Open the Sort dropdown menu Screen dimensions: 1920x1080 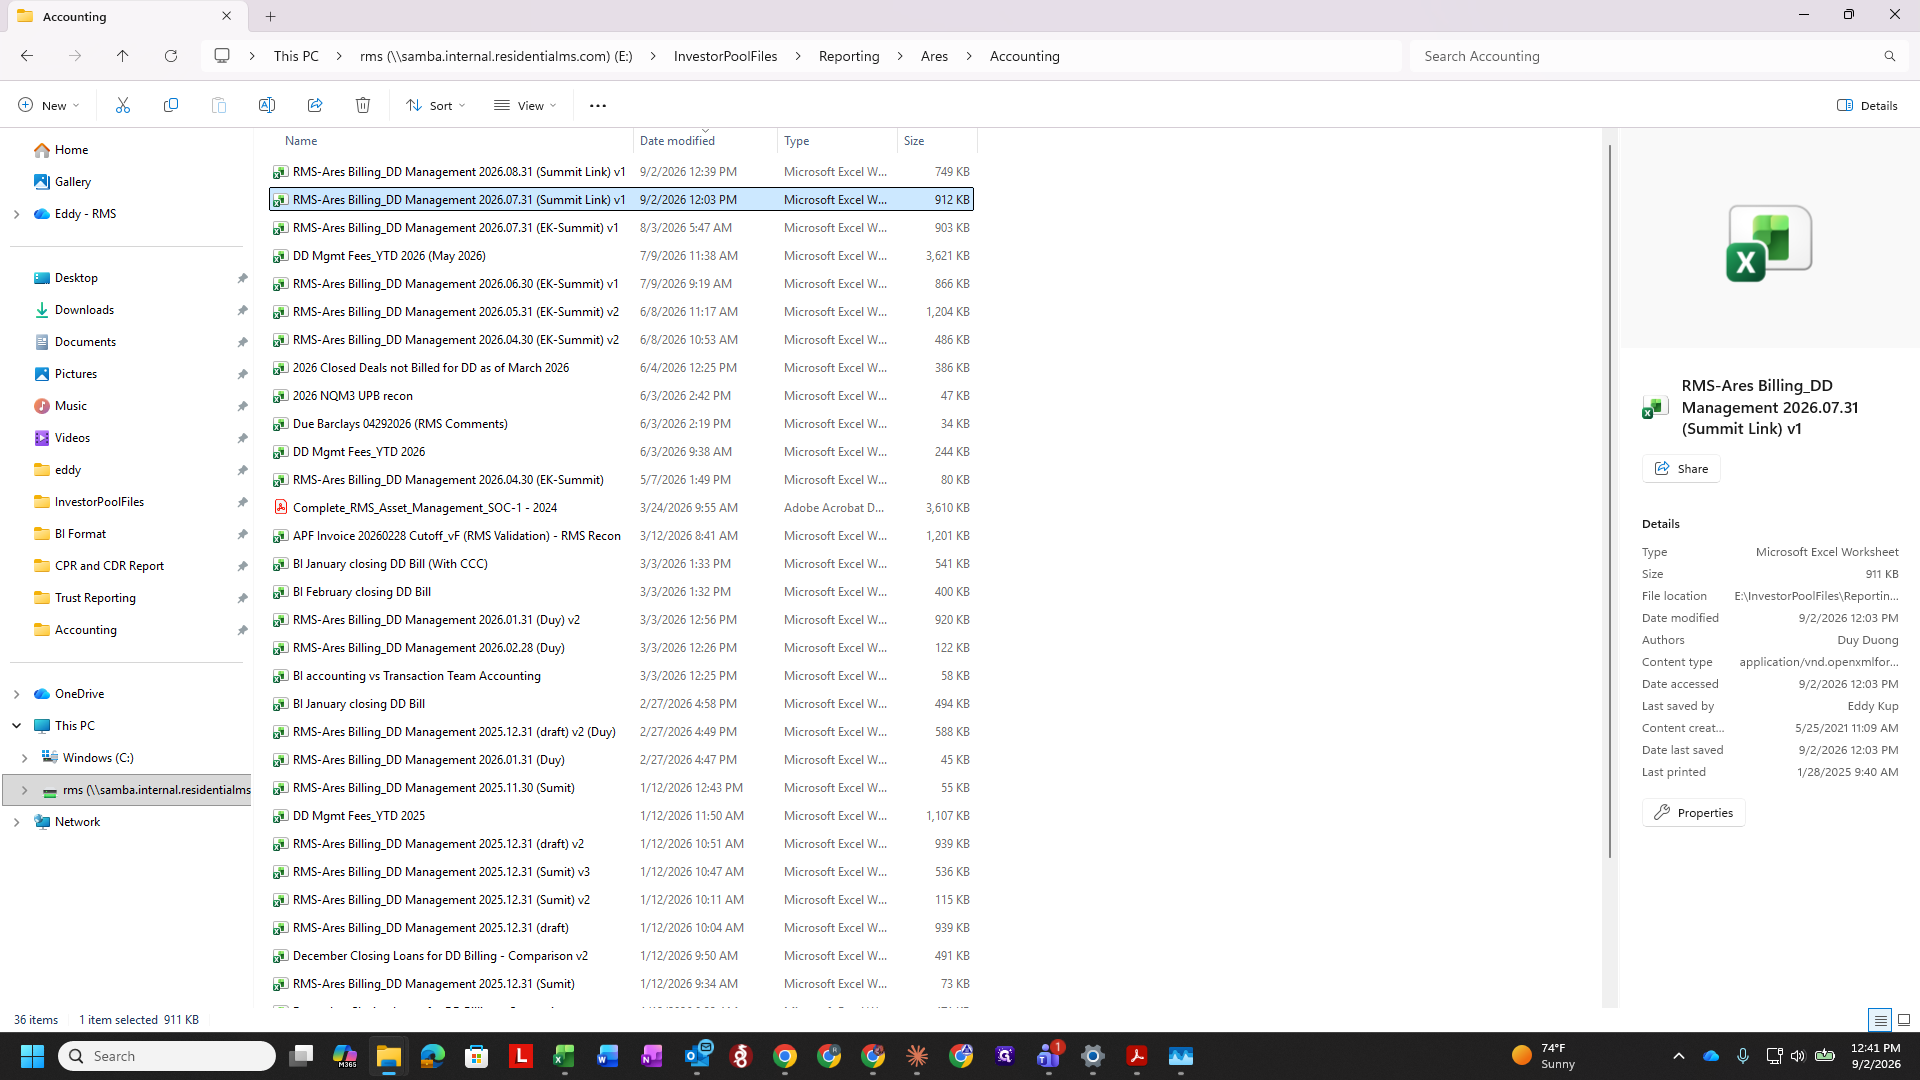pyautogui.click(x=435, y=105)
